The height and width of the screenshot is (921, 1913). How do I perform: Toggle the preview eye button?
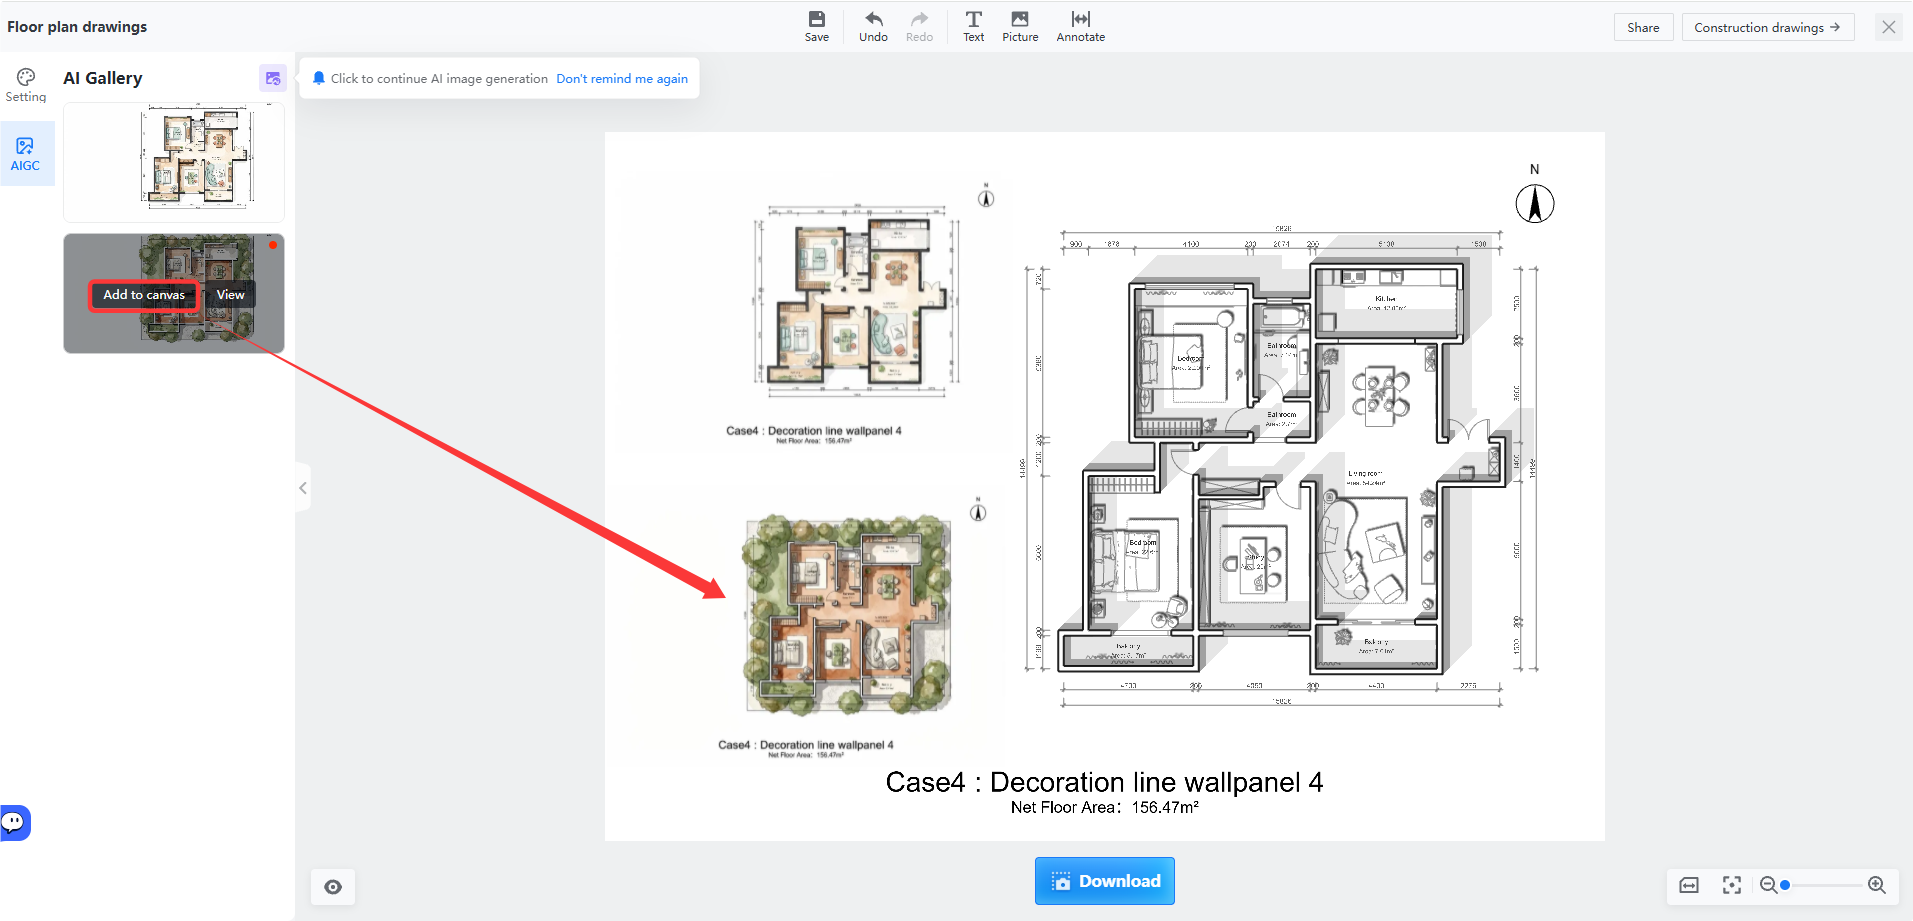pyautogui.click(x=333, y=887)
